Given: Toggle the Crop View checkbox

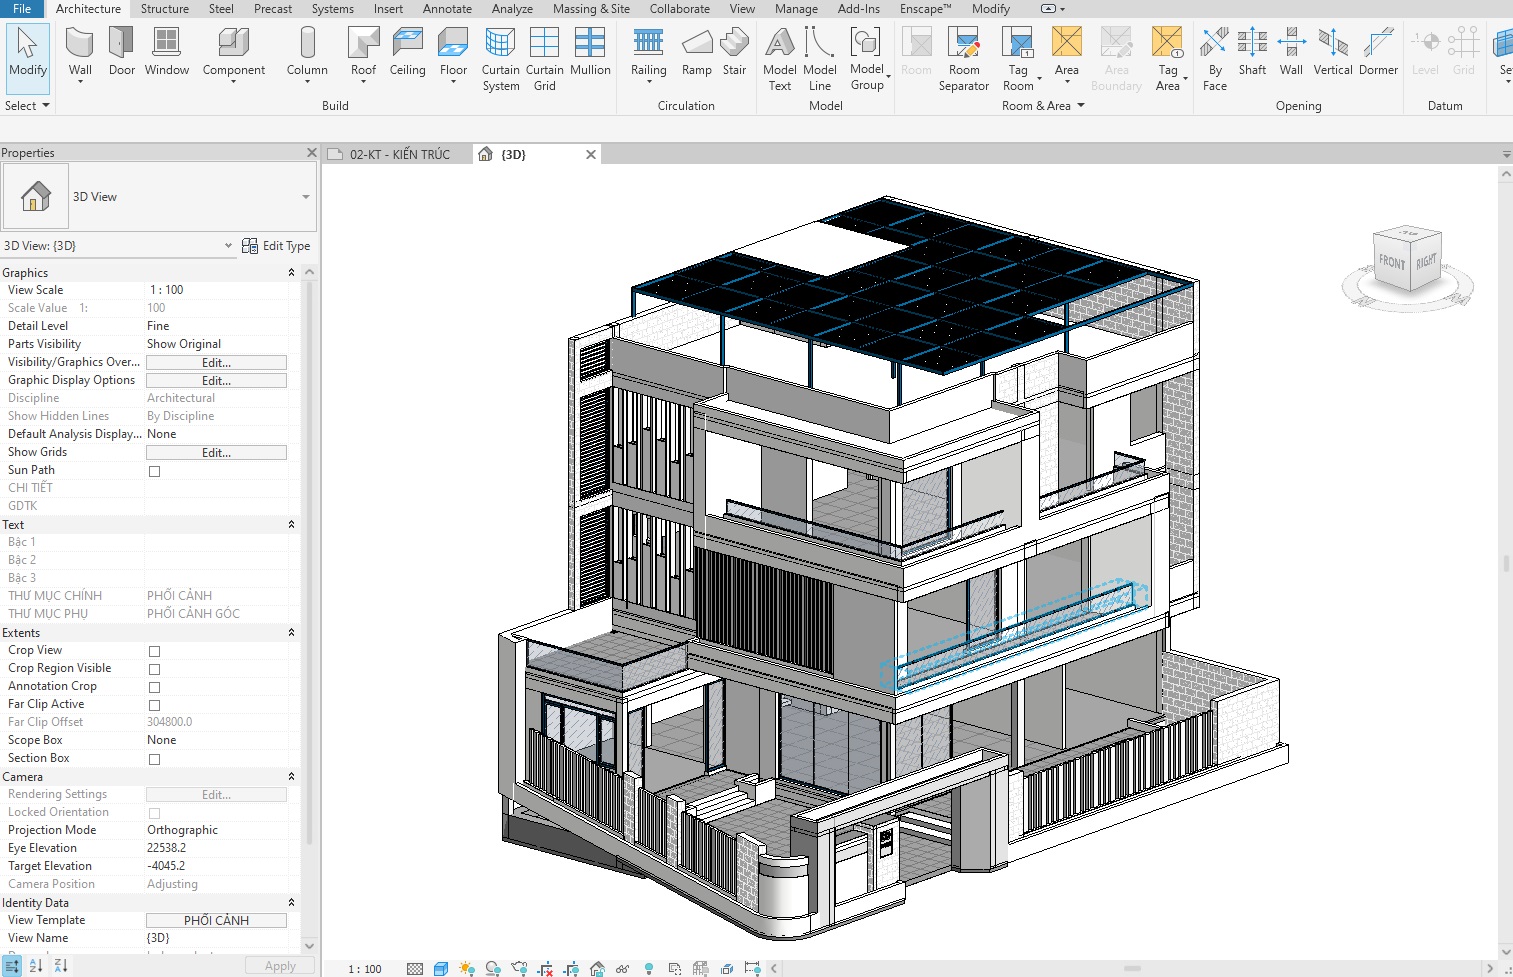Looking at the screenshot, I should coord(155,651).
